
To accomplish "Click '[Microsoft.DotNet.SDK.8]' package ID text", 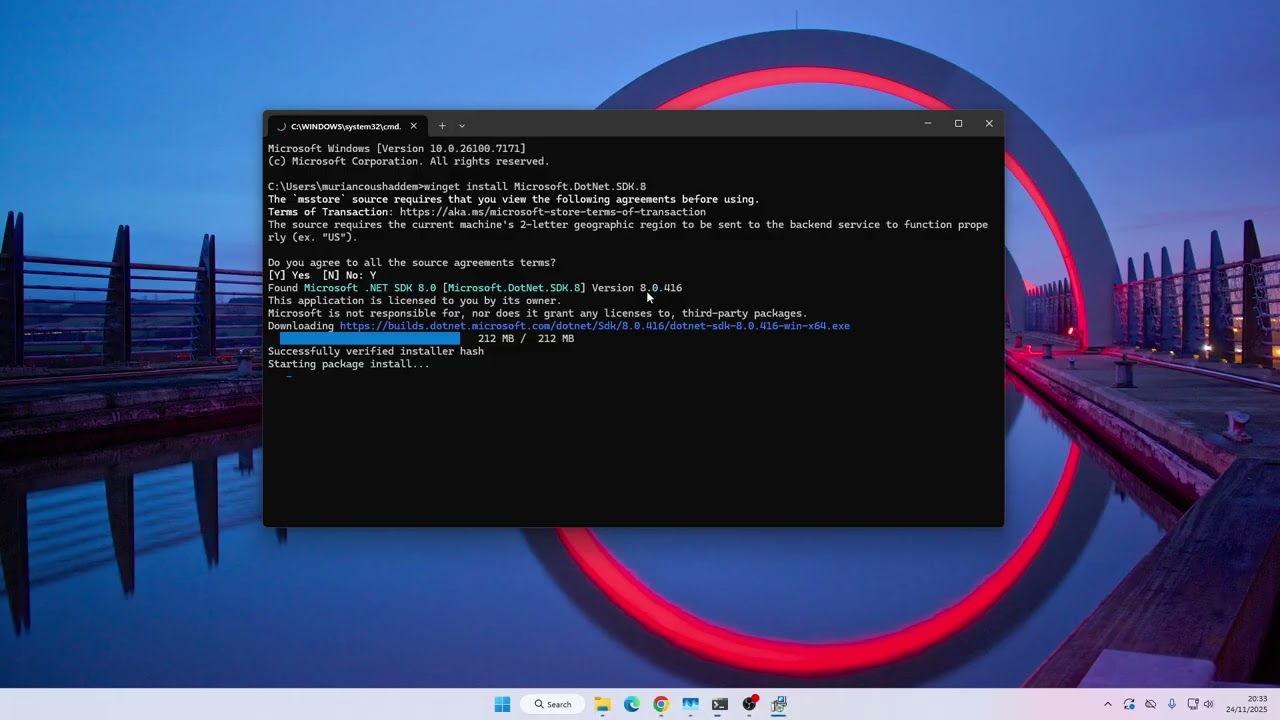I will tap(515, 288).
